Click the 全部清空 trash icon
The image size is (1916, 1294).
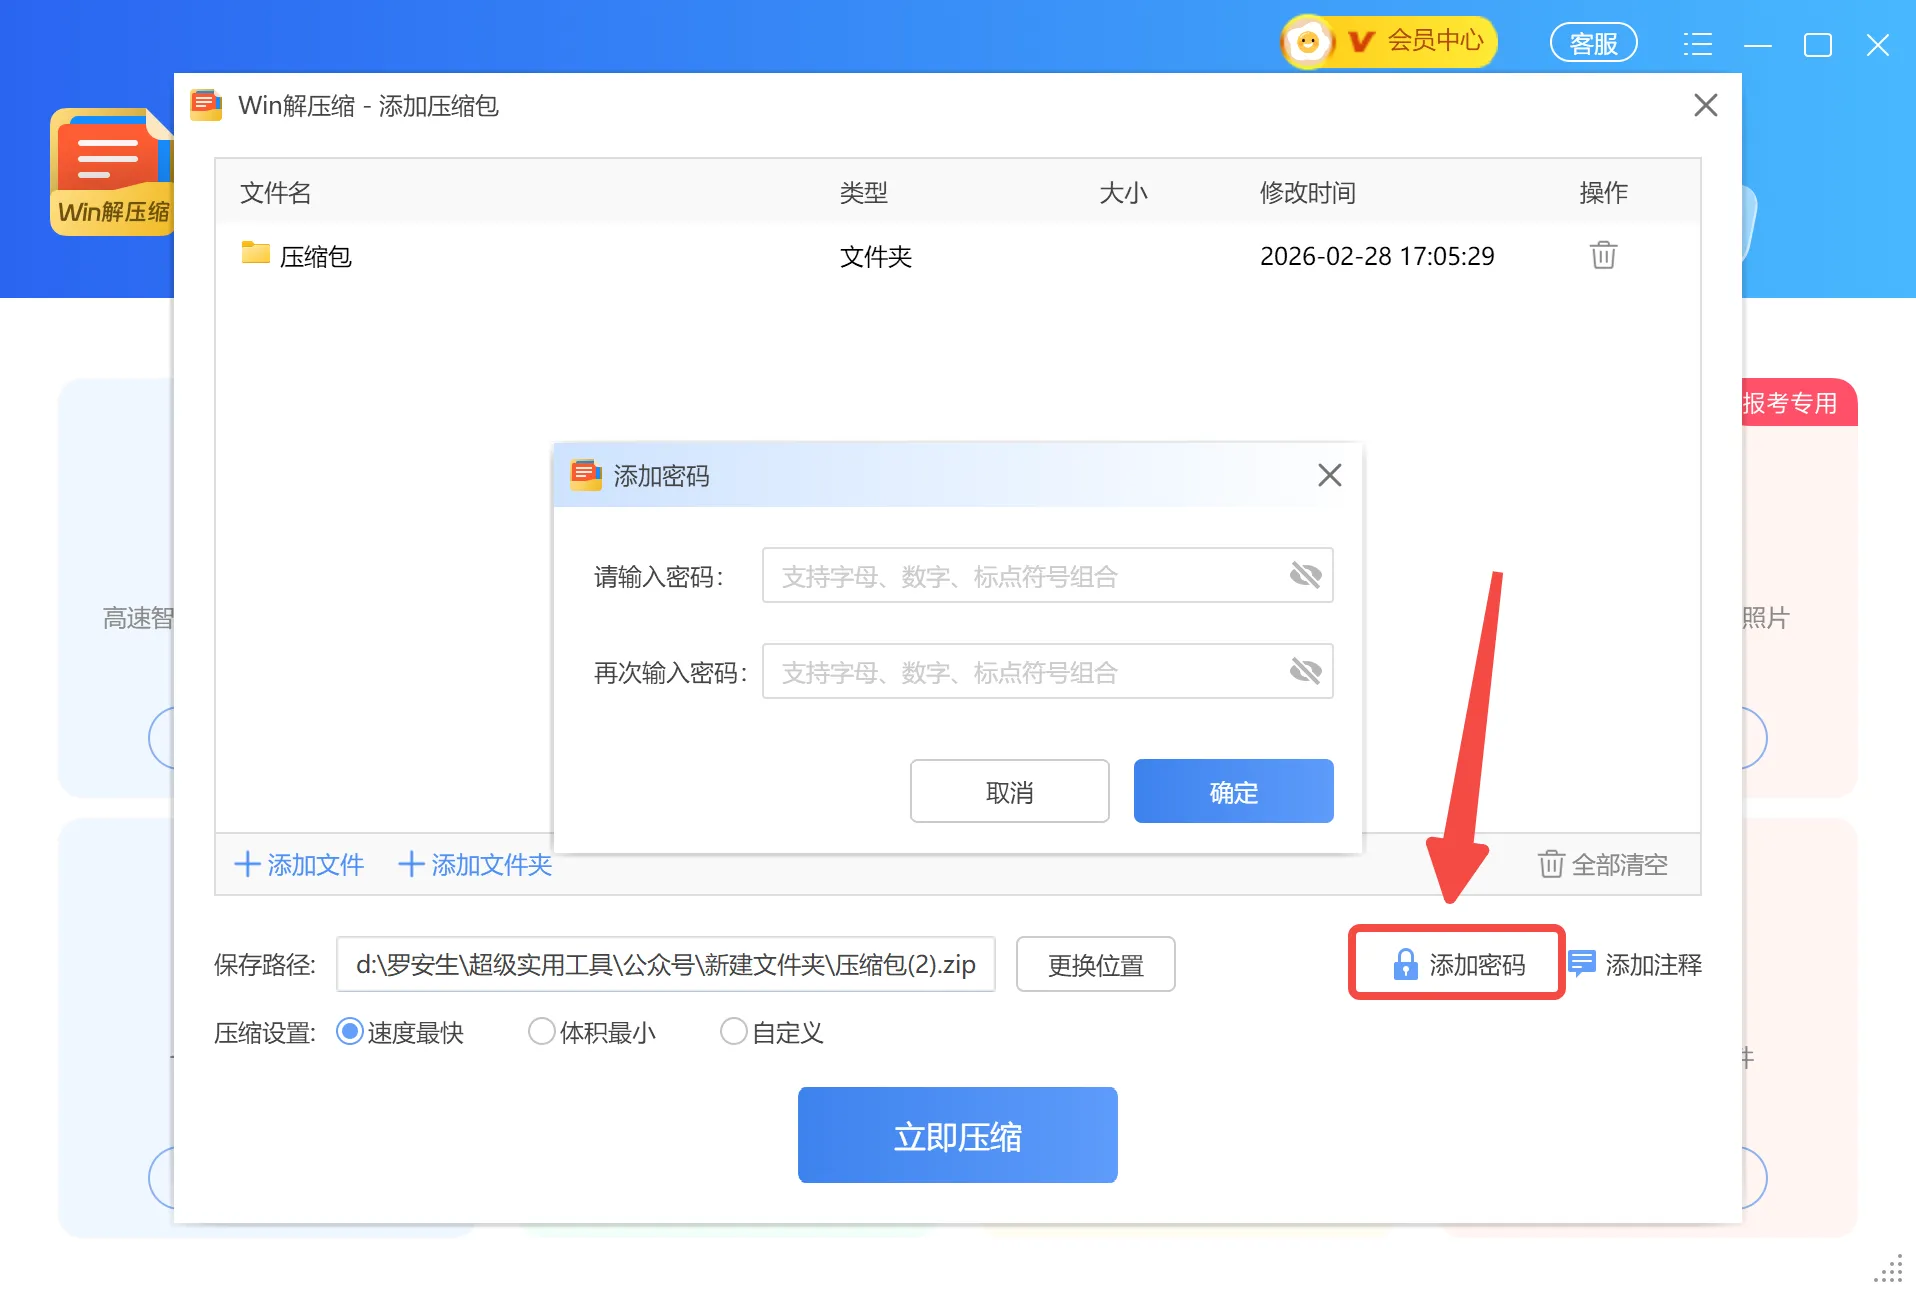1549,865
